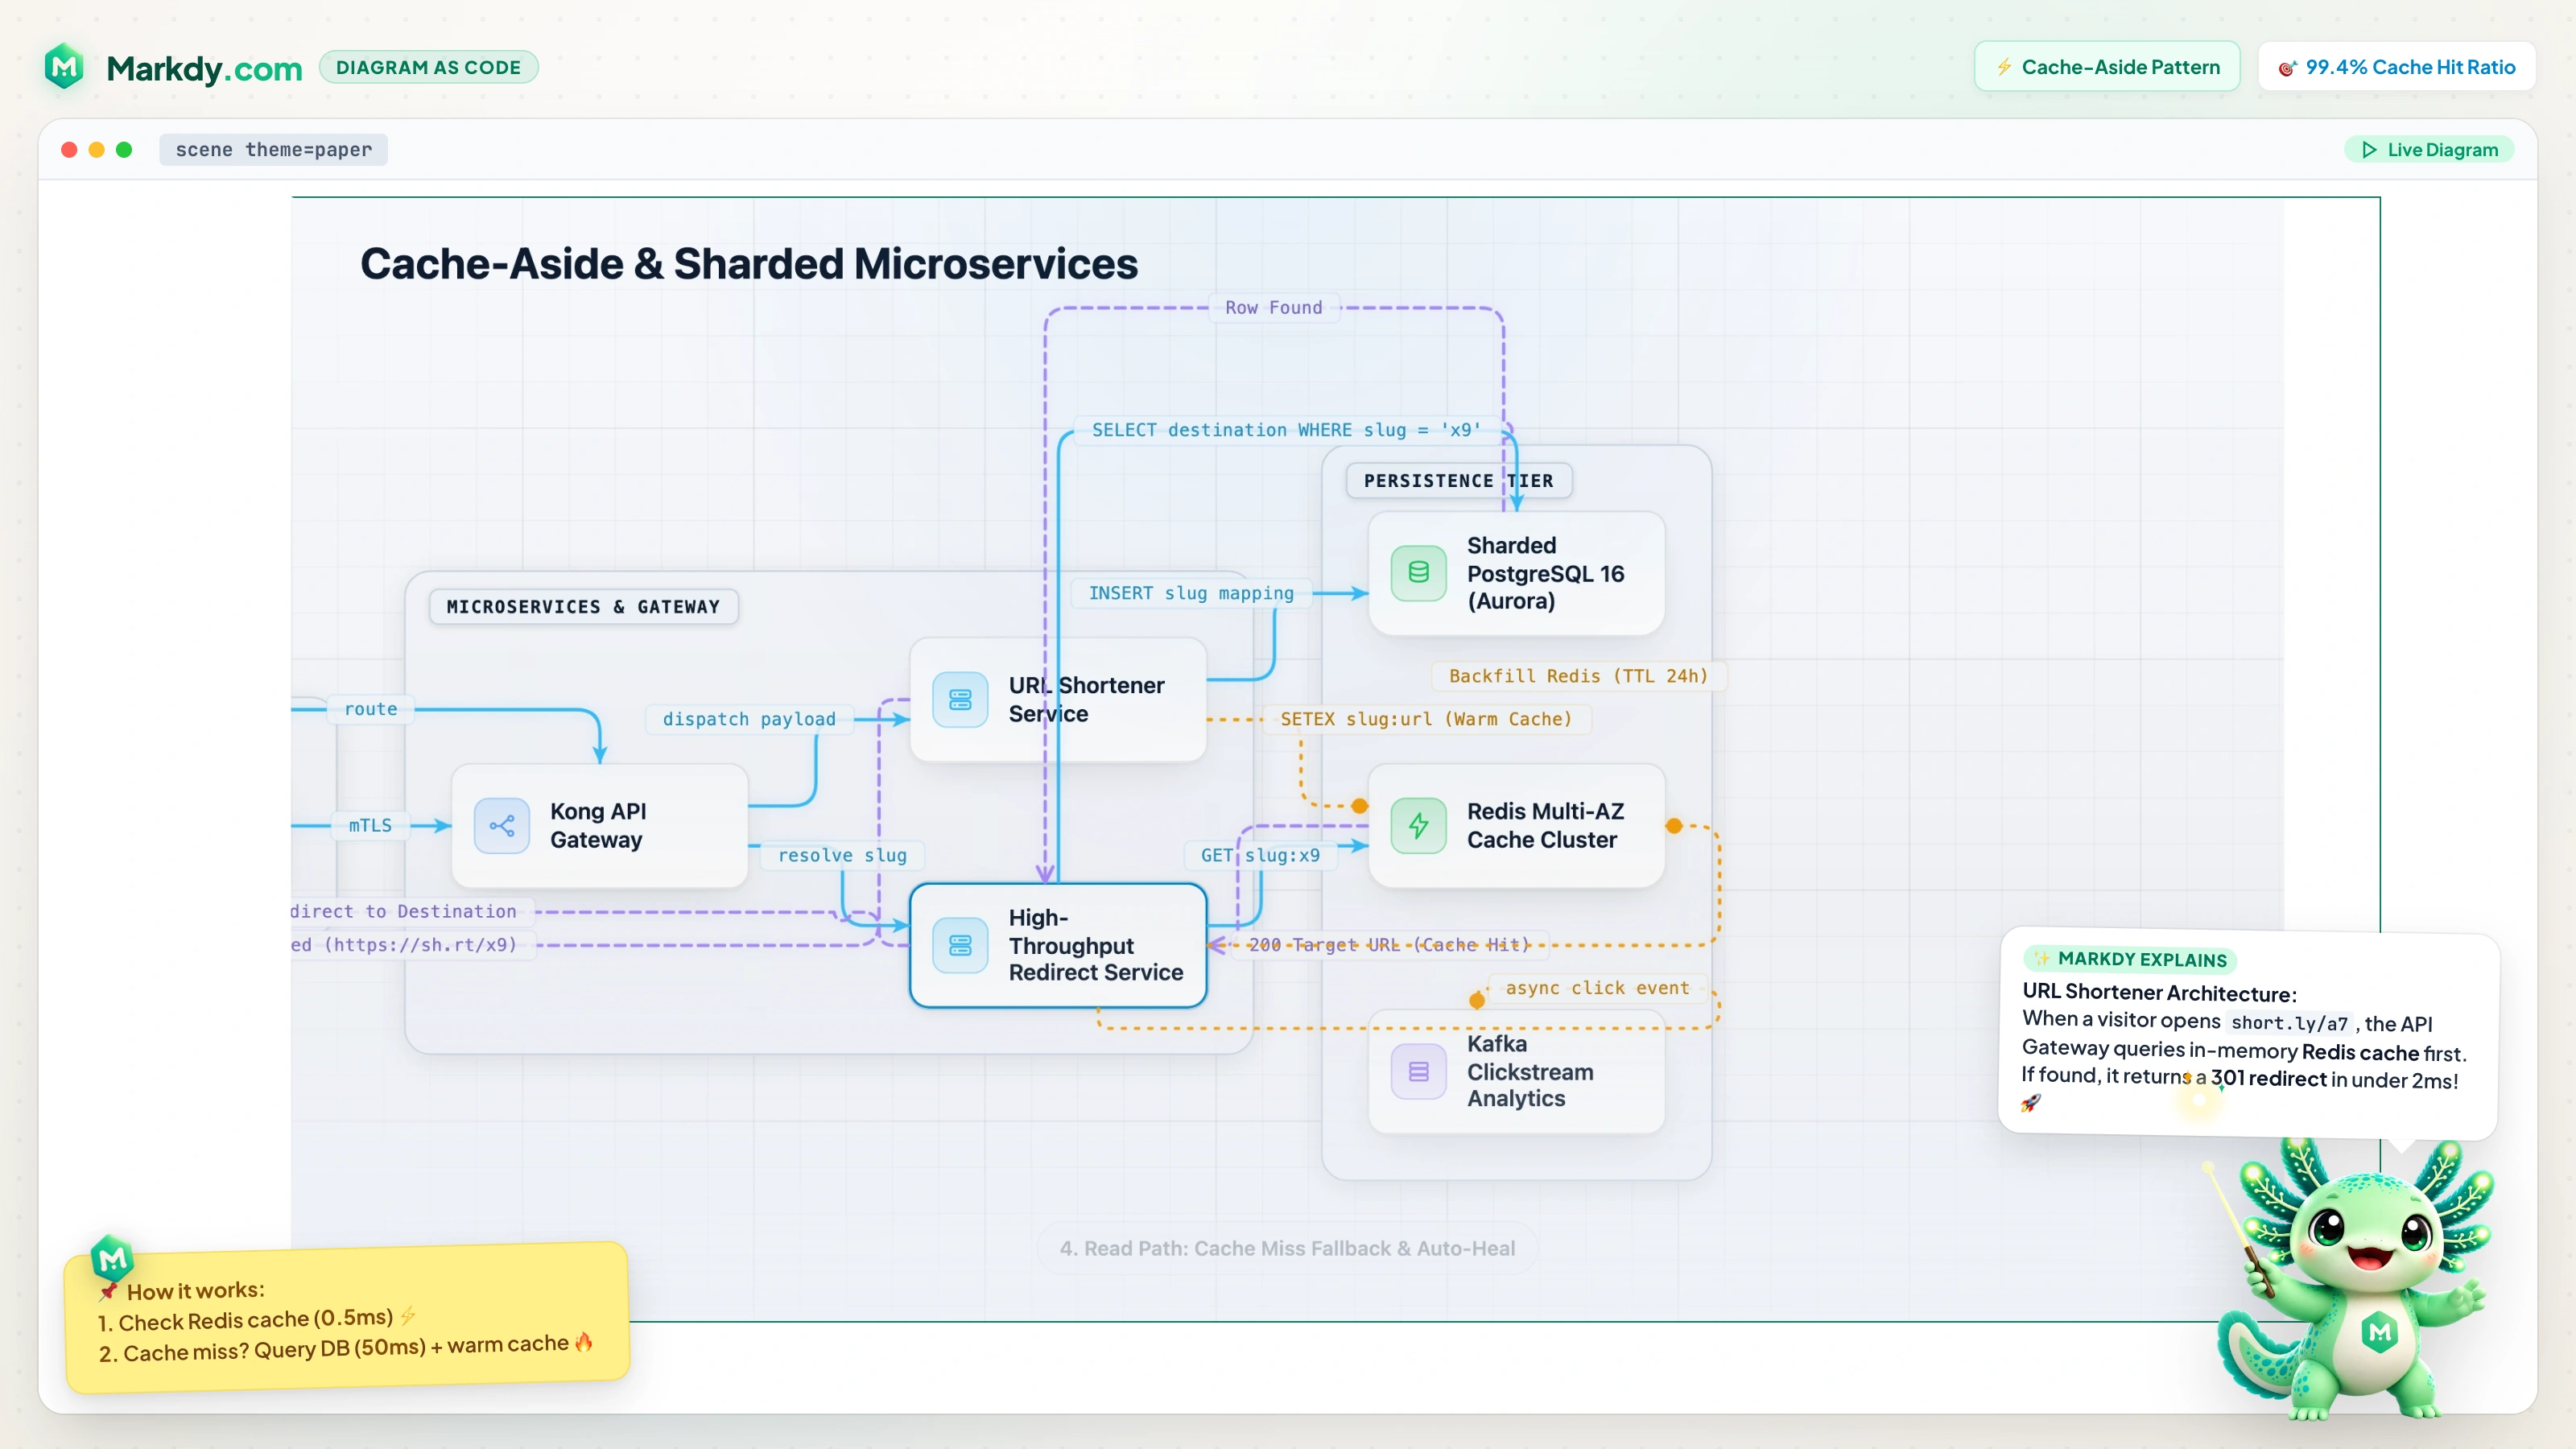Click the share icon on Kong API Gateway
This screenshot has width=2576, height=1449.
pyautogui.click(x=502, y=825)
